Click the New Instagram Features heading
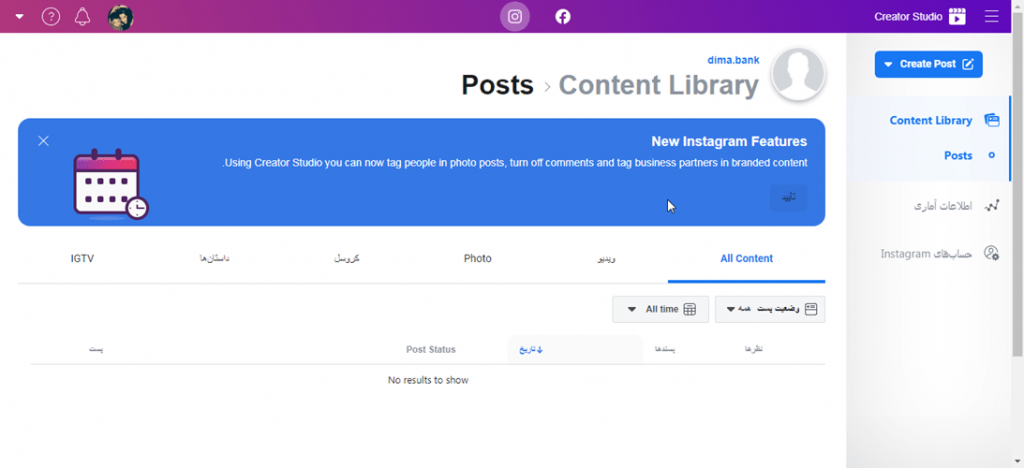 pyautogui.click(x=729, y=142)
